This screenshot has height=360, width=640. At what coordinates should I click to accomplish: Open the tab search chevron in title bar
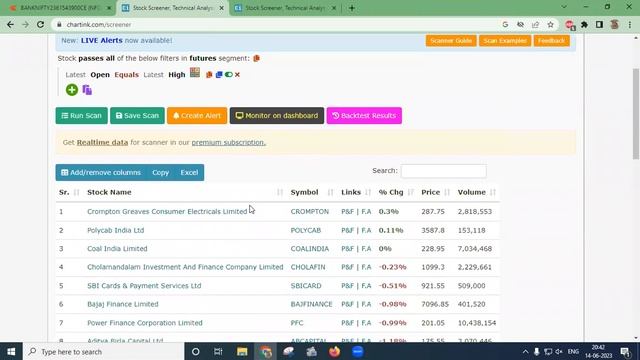564,7
